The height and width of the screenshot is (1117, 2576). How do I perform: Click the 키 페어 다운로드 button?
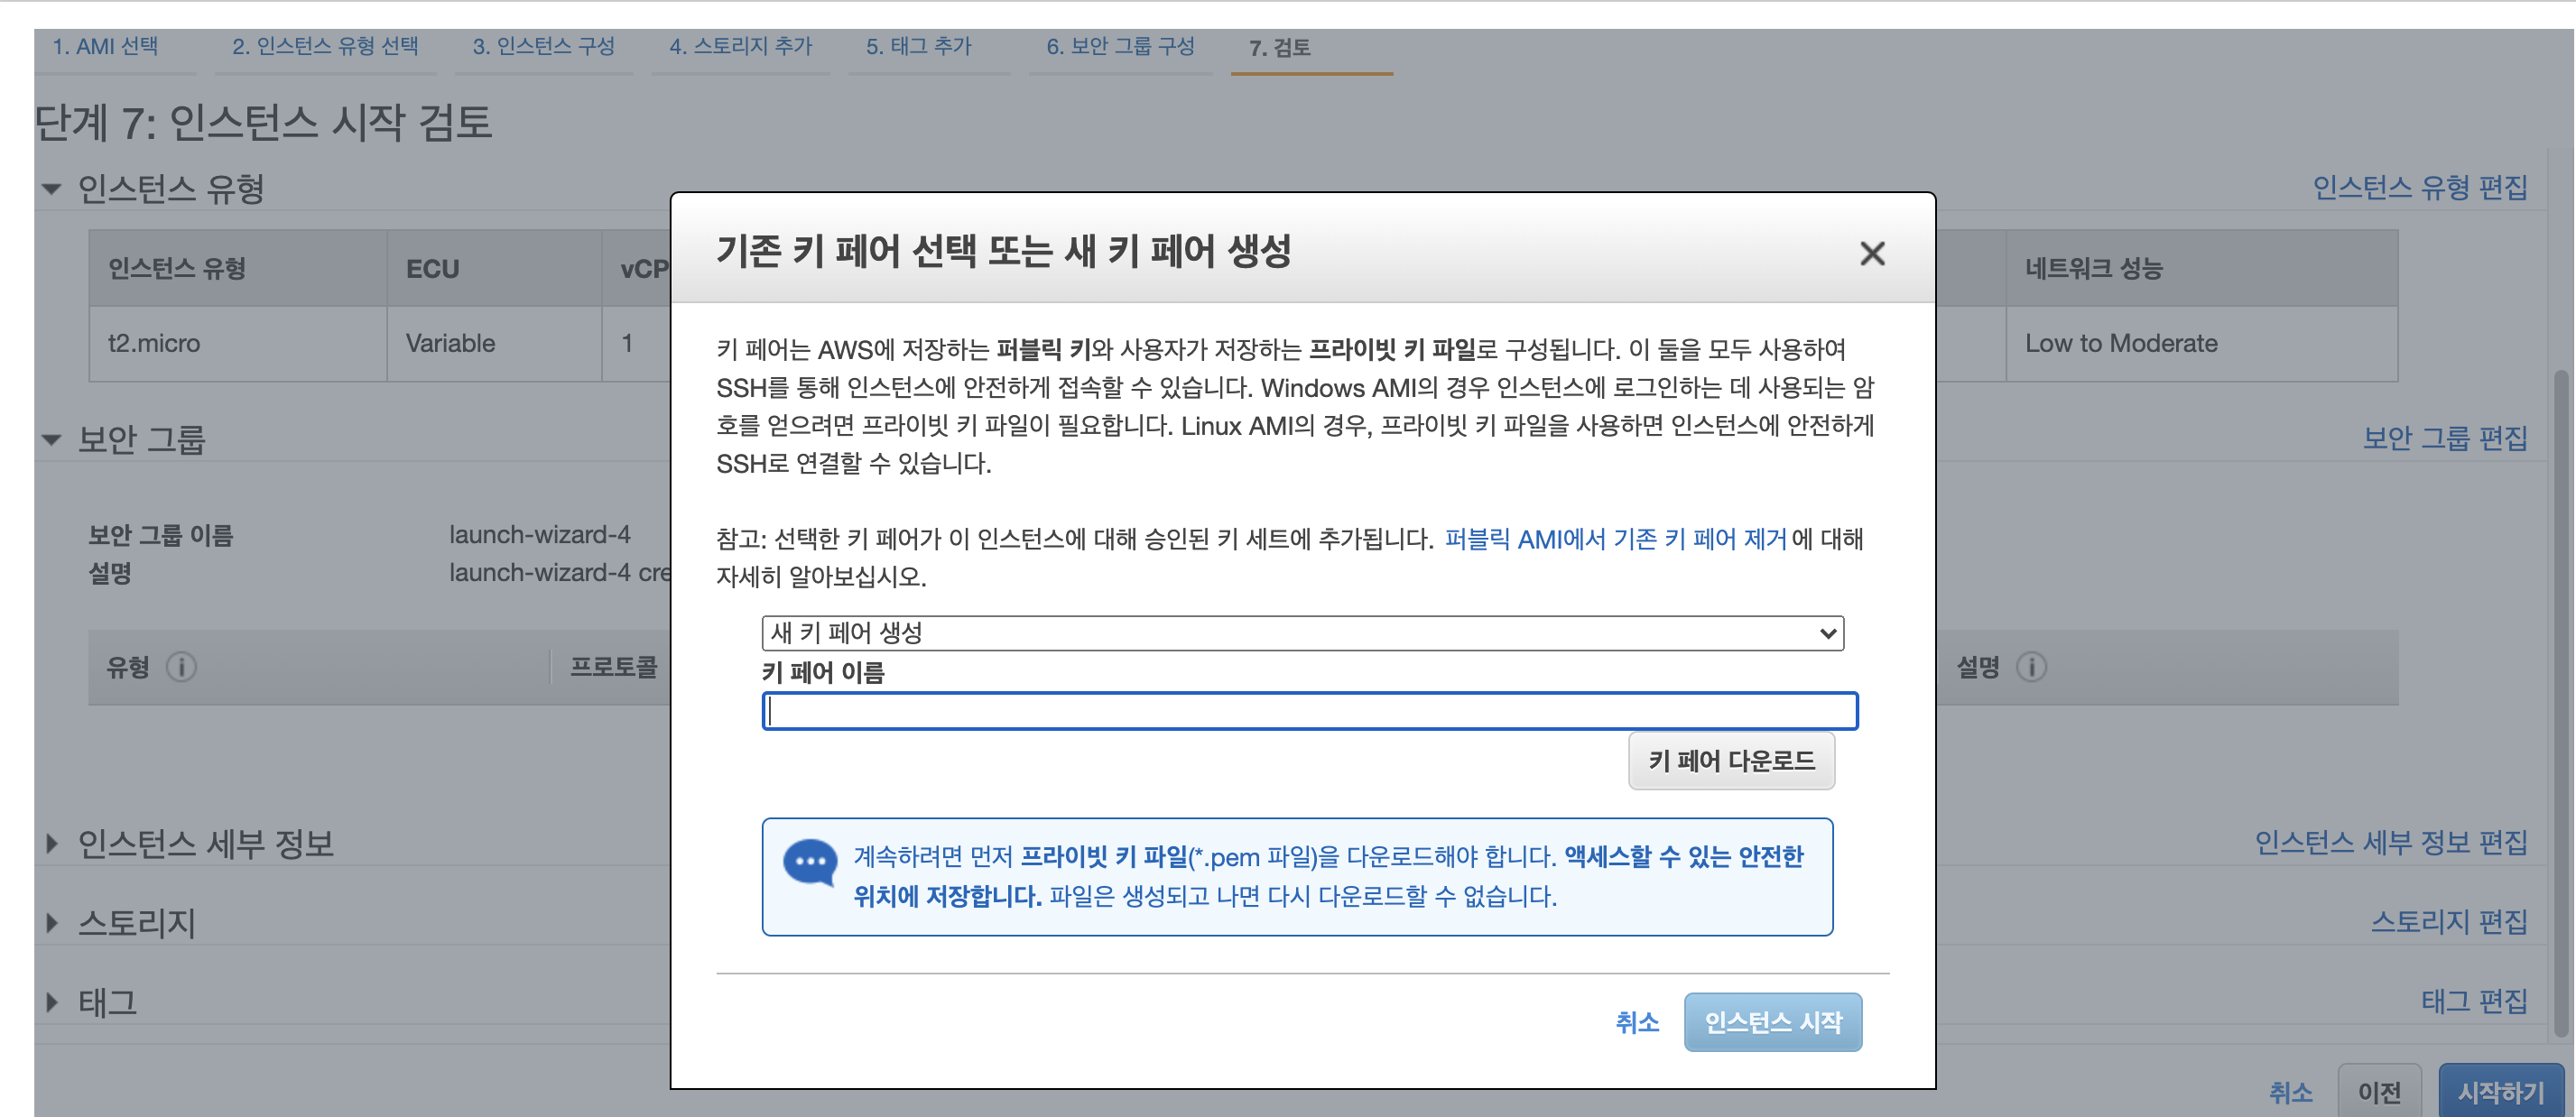tap(1730, 761)
